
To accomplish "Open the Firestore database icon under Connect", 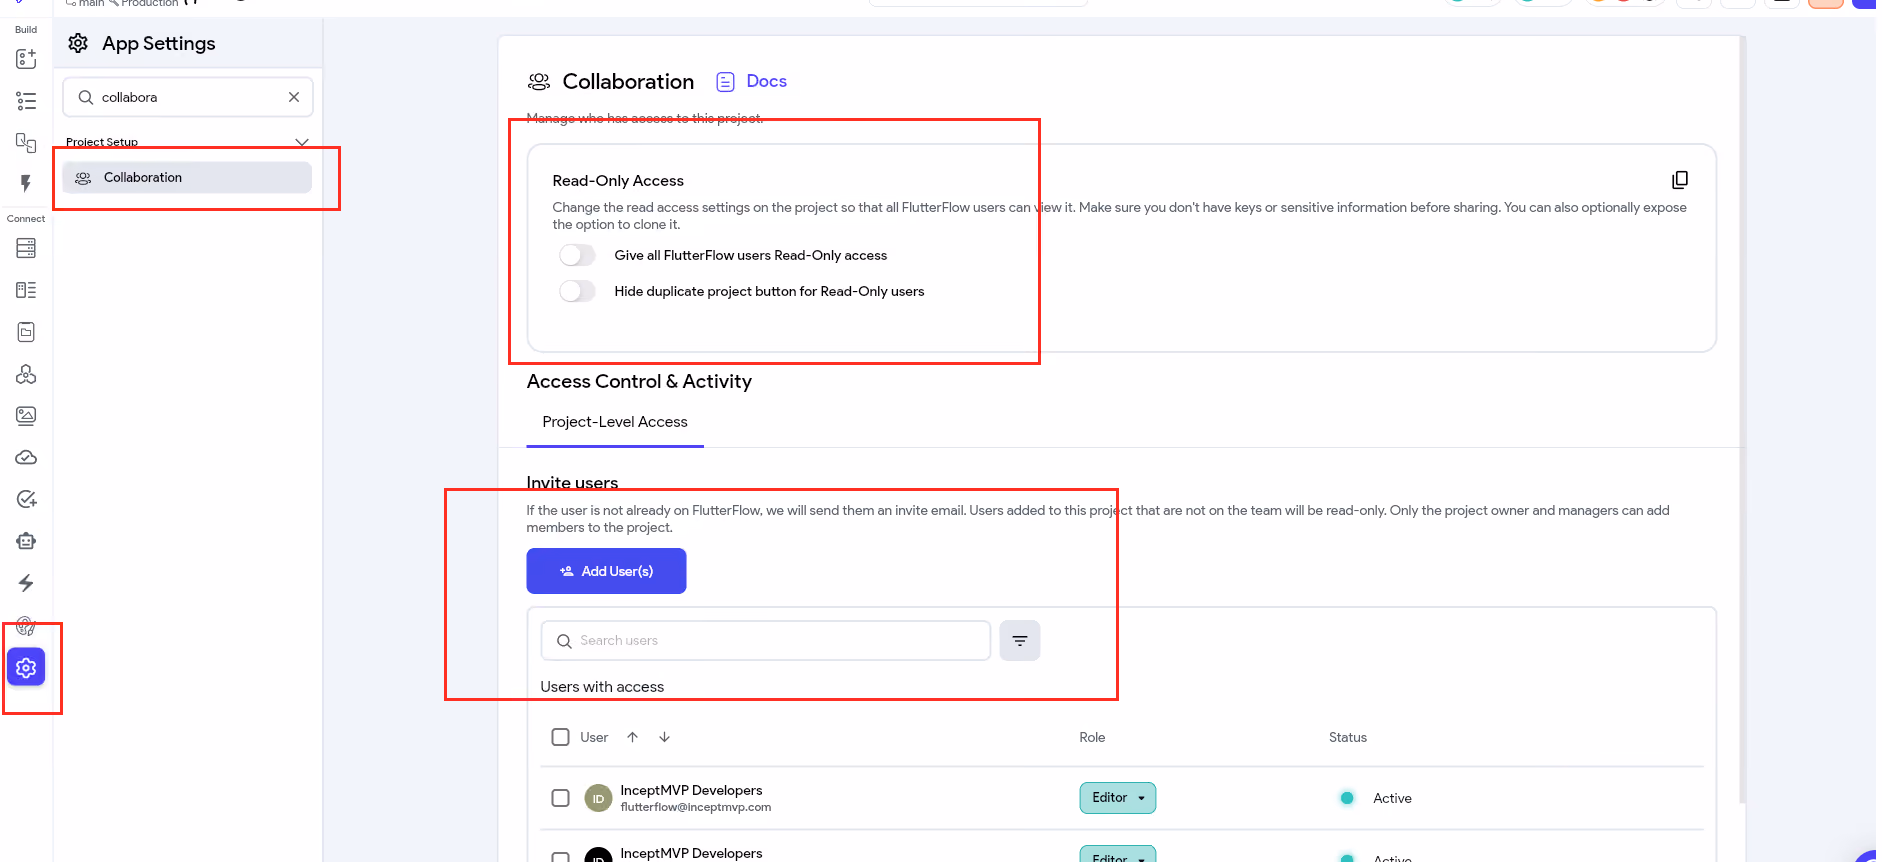I will point(26,248).
